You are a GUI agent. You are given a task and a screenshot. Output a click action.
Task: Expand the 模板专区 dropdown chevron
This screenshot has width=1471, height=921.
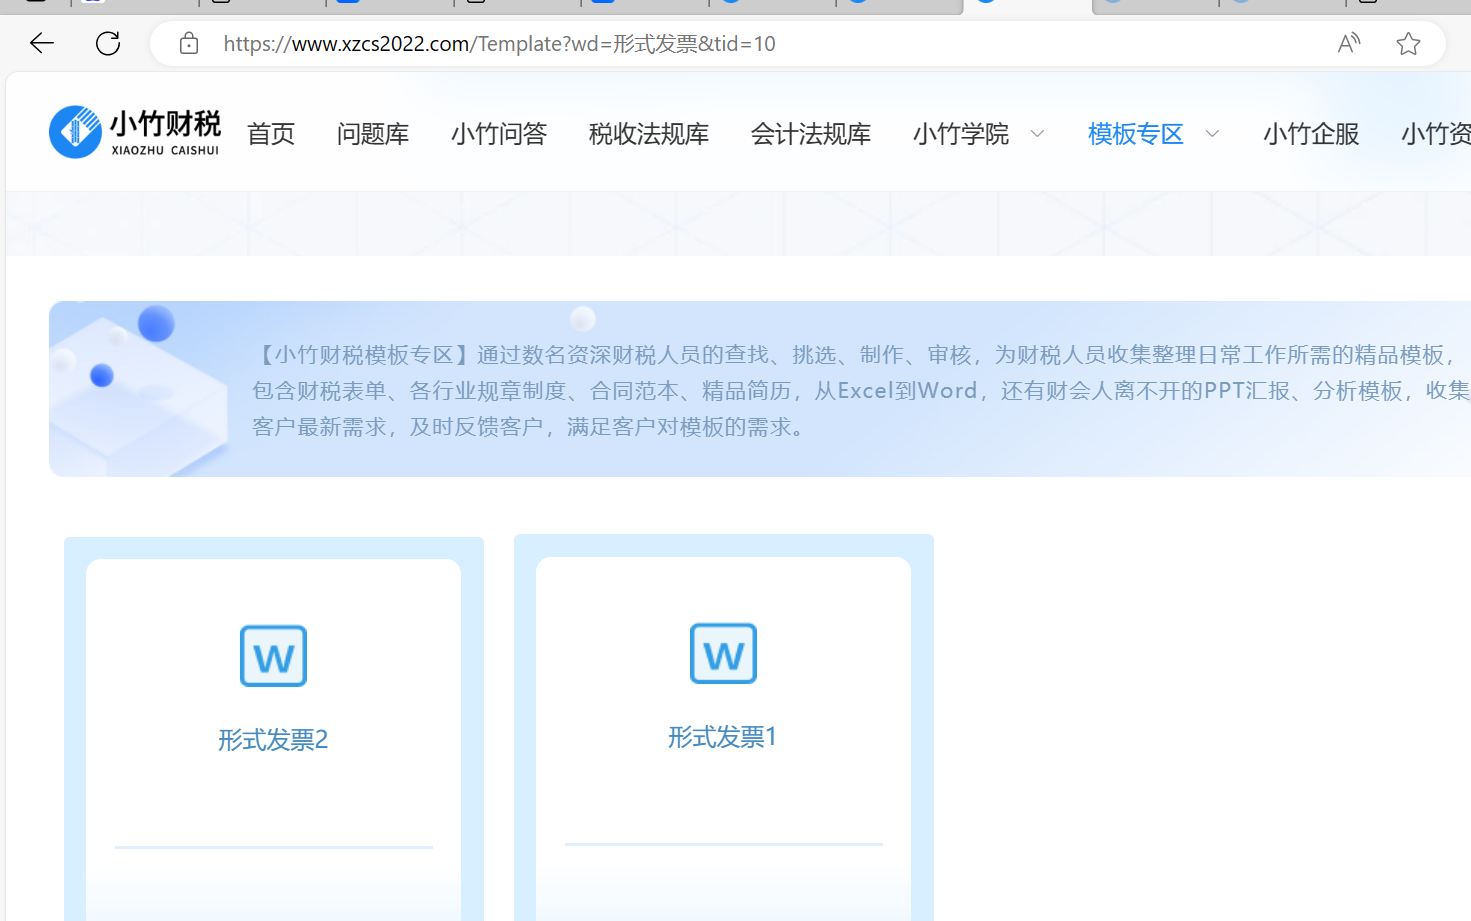click(x=1212, y=134)
